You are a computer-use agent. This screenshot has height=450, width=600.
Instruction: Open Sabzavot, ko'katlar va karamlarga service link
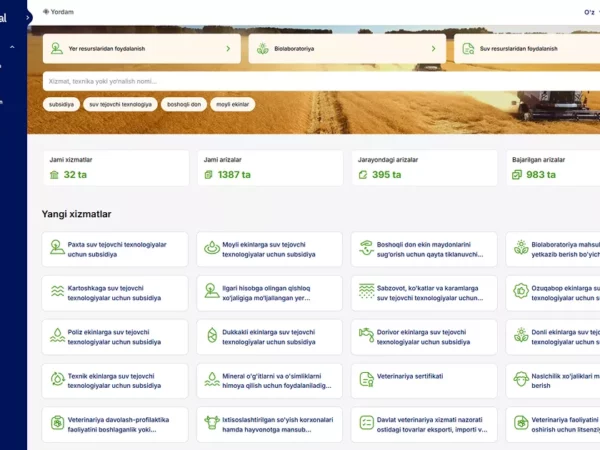click(x=422, y=291)
